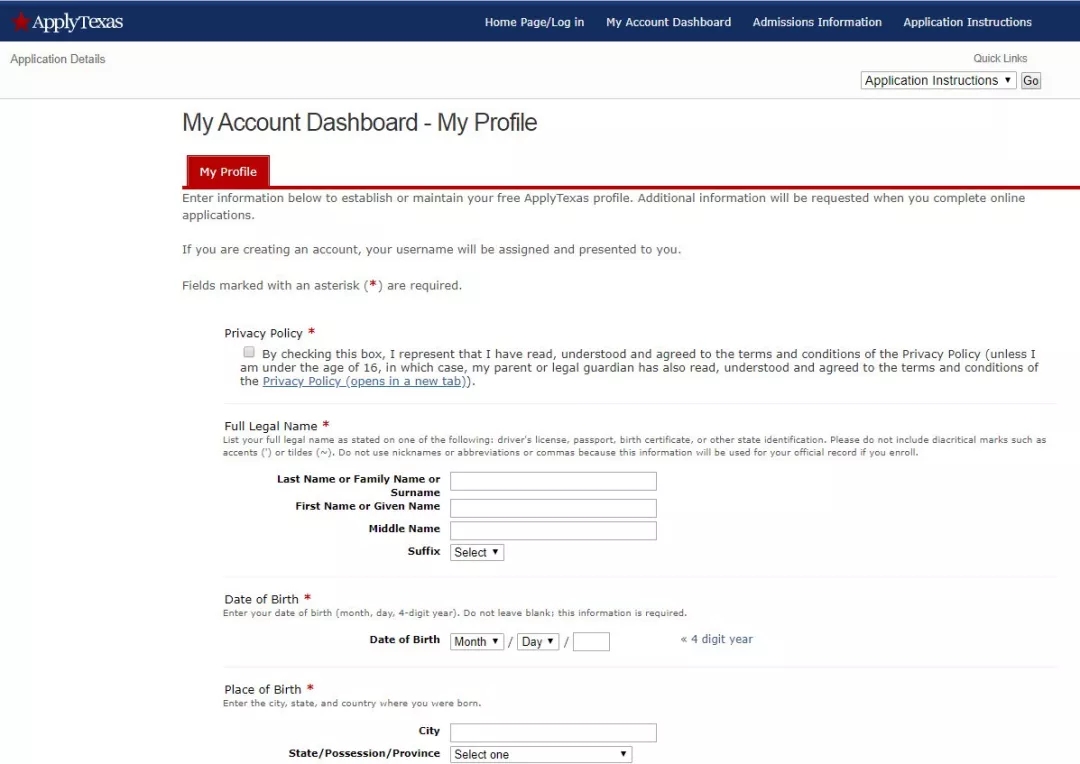Expand the Quick Links dropdown

point(938,81)
